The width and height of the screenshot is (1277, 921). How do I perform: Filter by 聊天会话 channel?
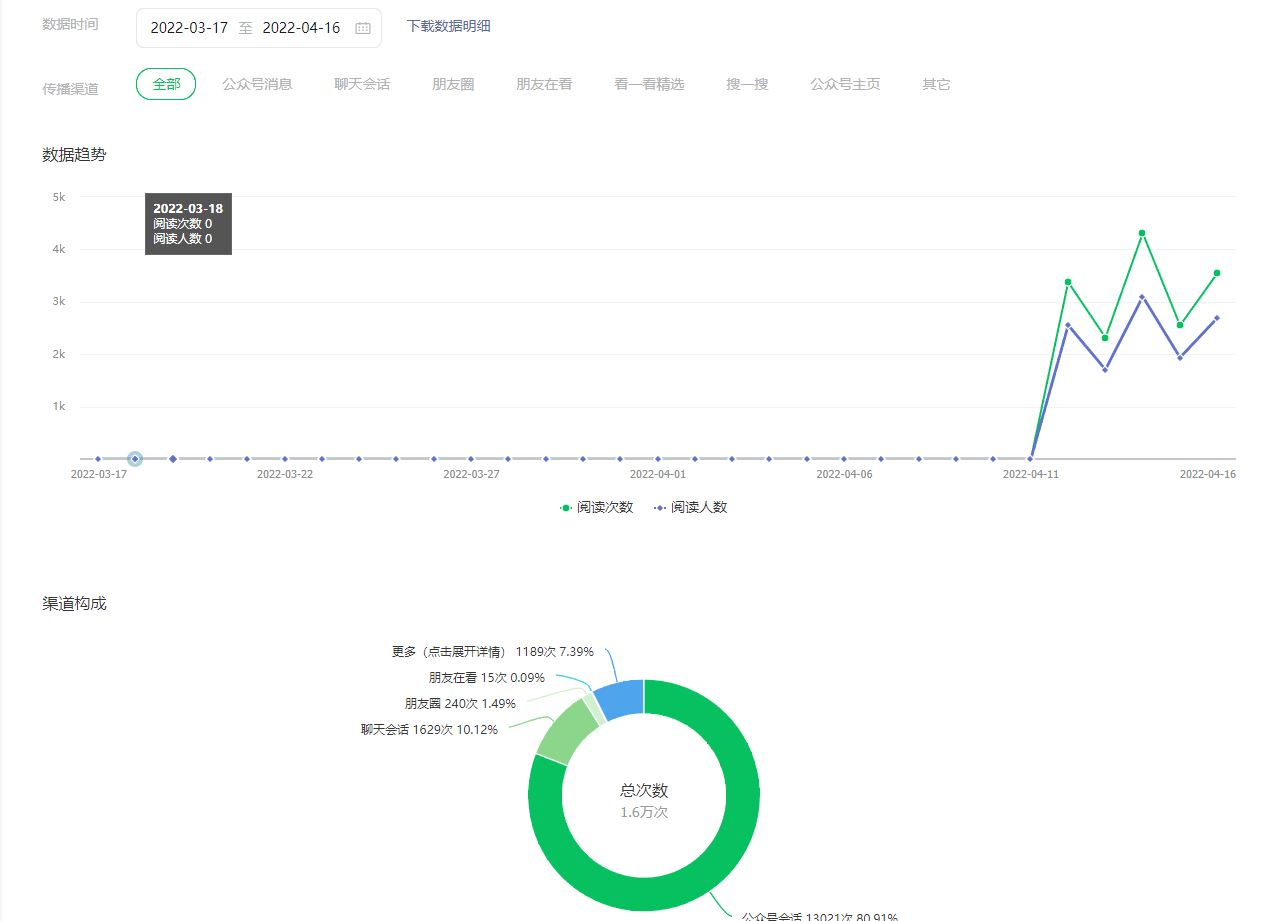click(362, 84)
